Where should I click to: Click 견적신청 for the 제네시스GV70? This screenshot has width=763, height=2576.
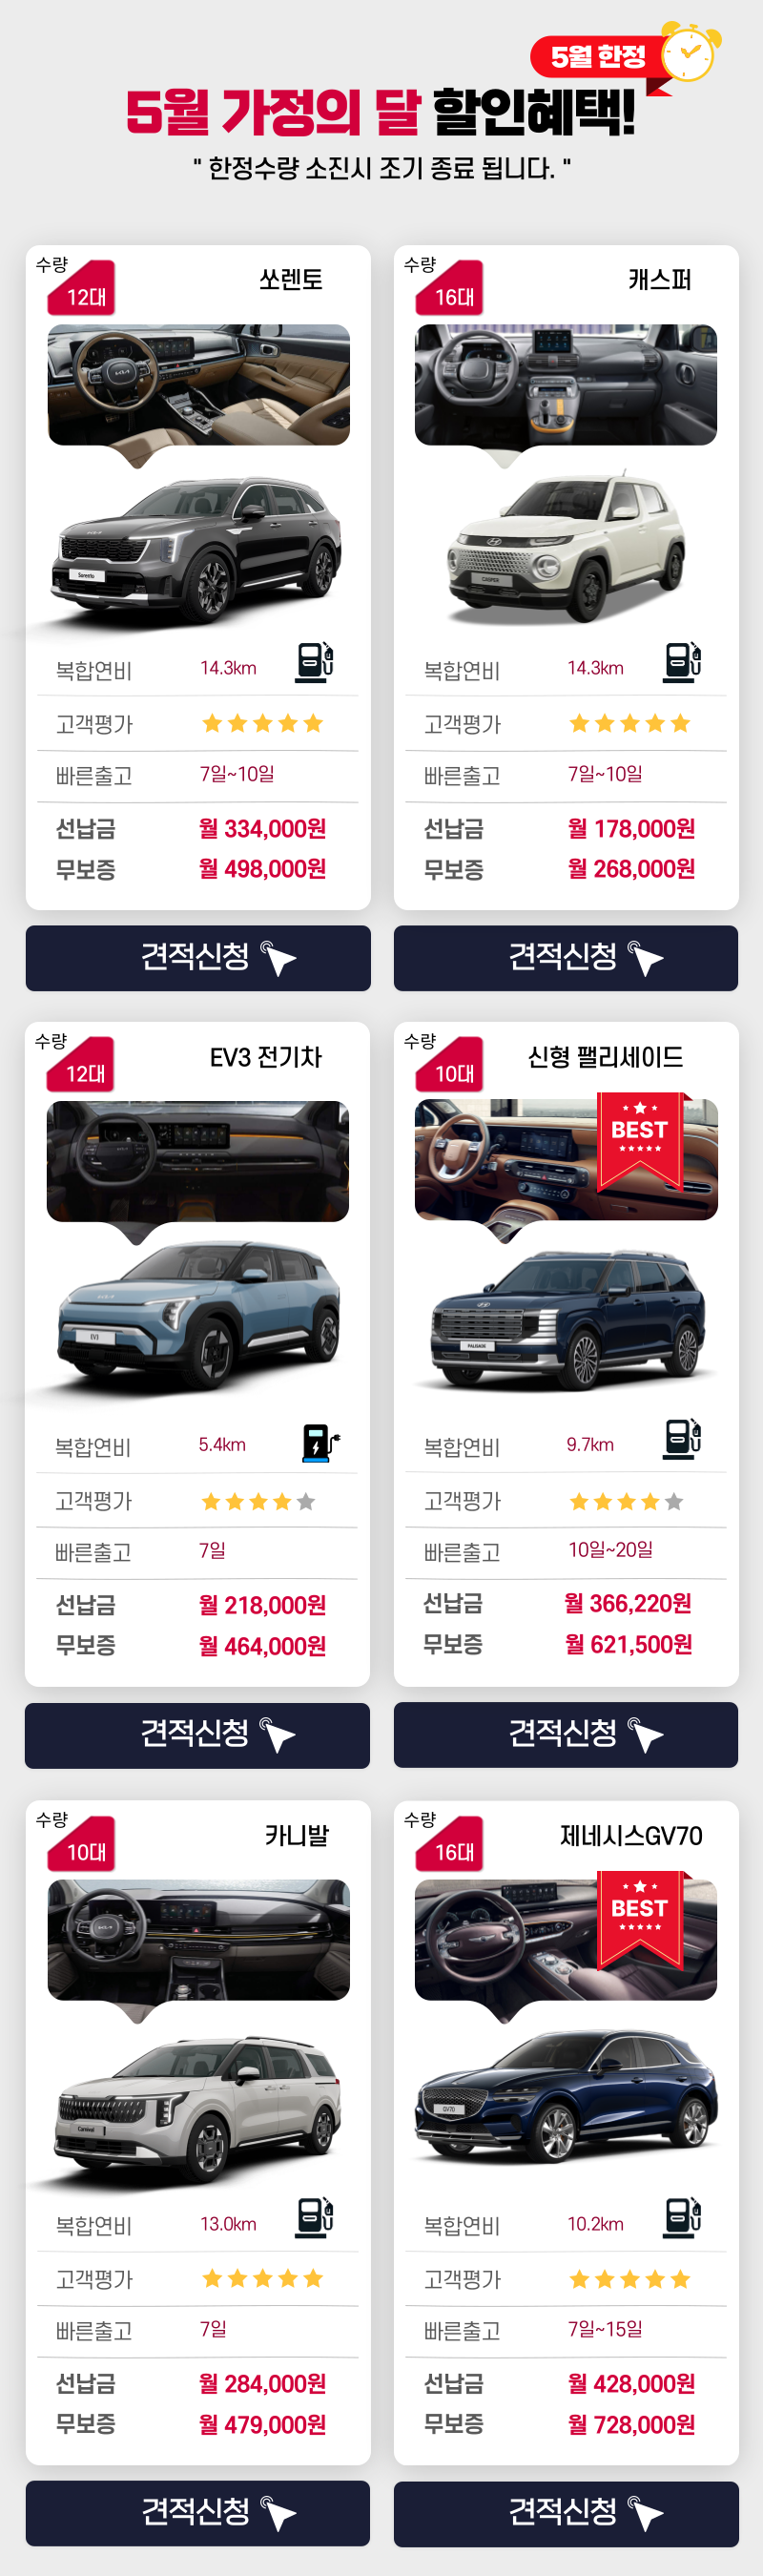coord(566,2513)
